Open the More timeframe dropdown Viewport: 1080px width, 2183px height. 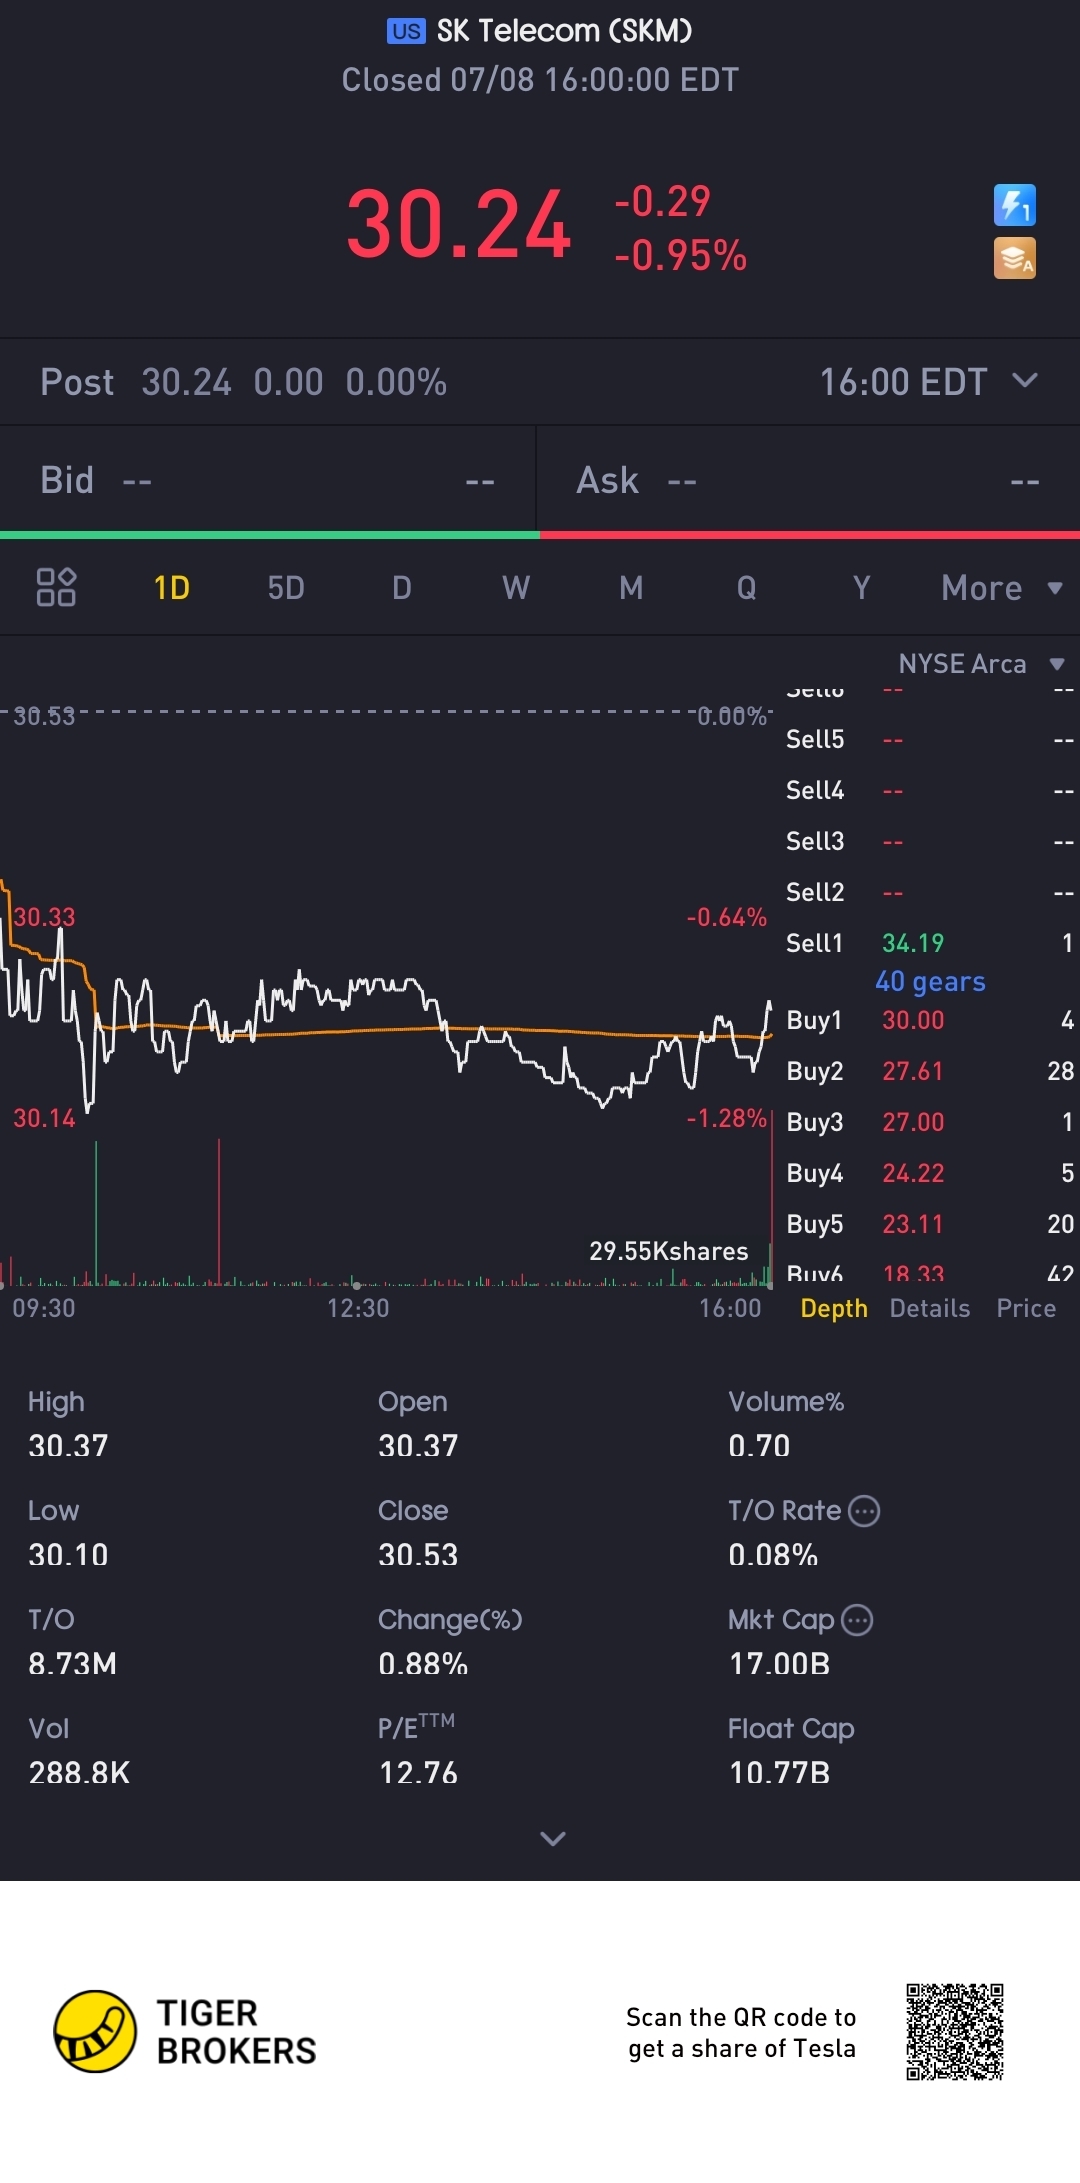click(x=1002, y=588)
